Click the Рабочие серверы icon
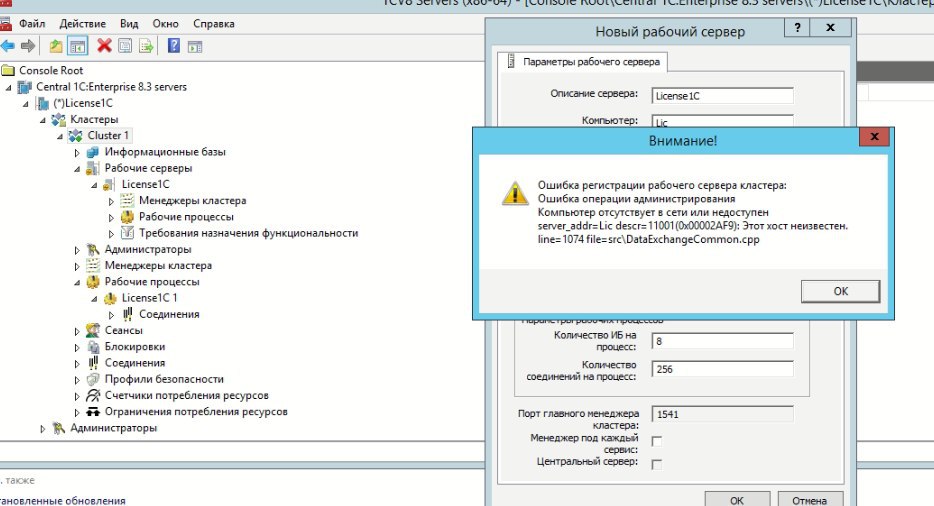The width and height of the screenshot is (934, 506). coord(92,169)
